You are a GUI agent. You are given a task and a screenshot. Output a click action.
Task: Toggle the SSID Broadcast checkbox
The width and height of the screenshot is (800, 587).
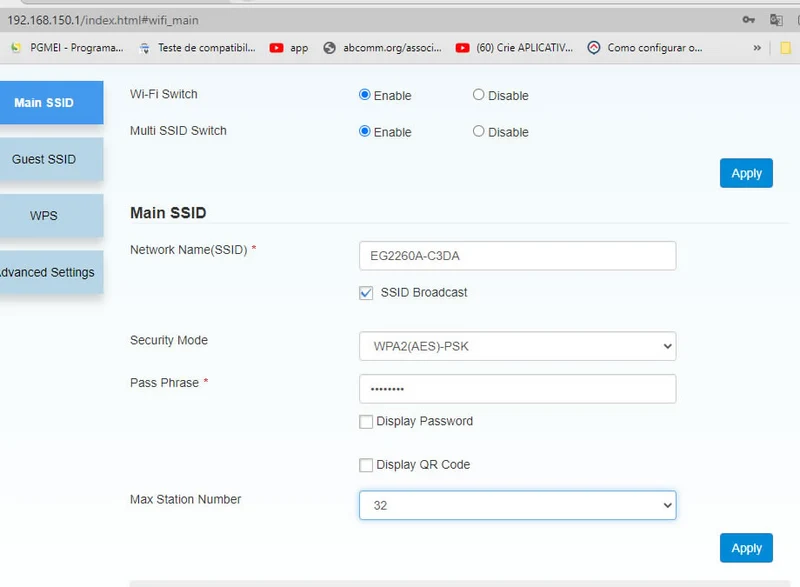366,293
